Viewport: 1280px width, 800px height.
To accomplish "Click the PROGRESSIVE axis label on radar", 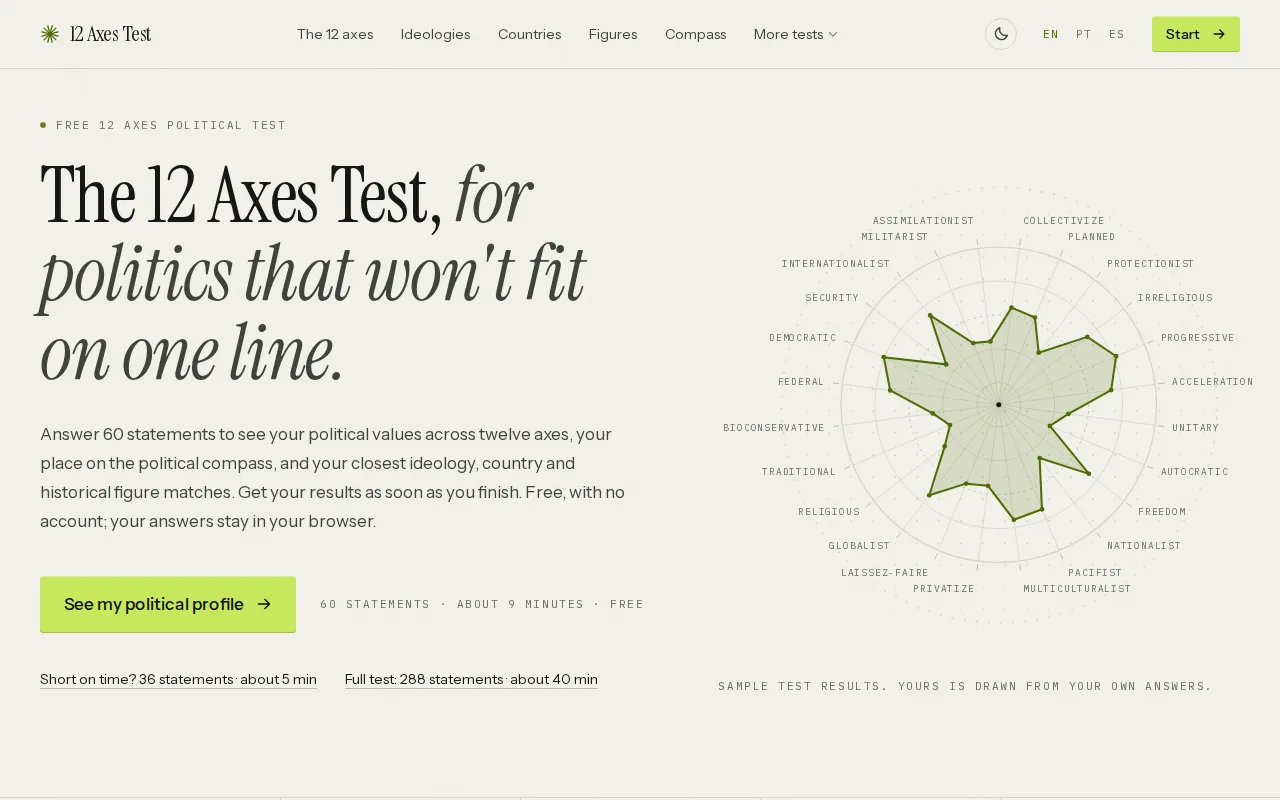I will pos(1198,338).
